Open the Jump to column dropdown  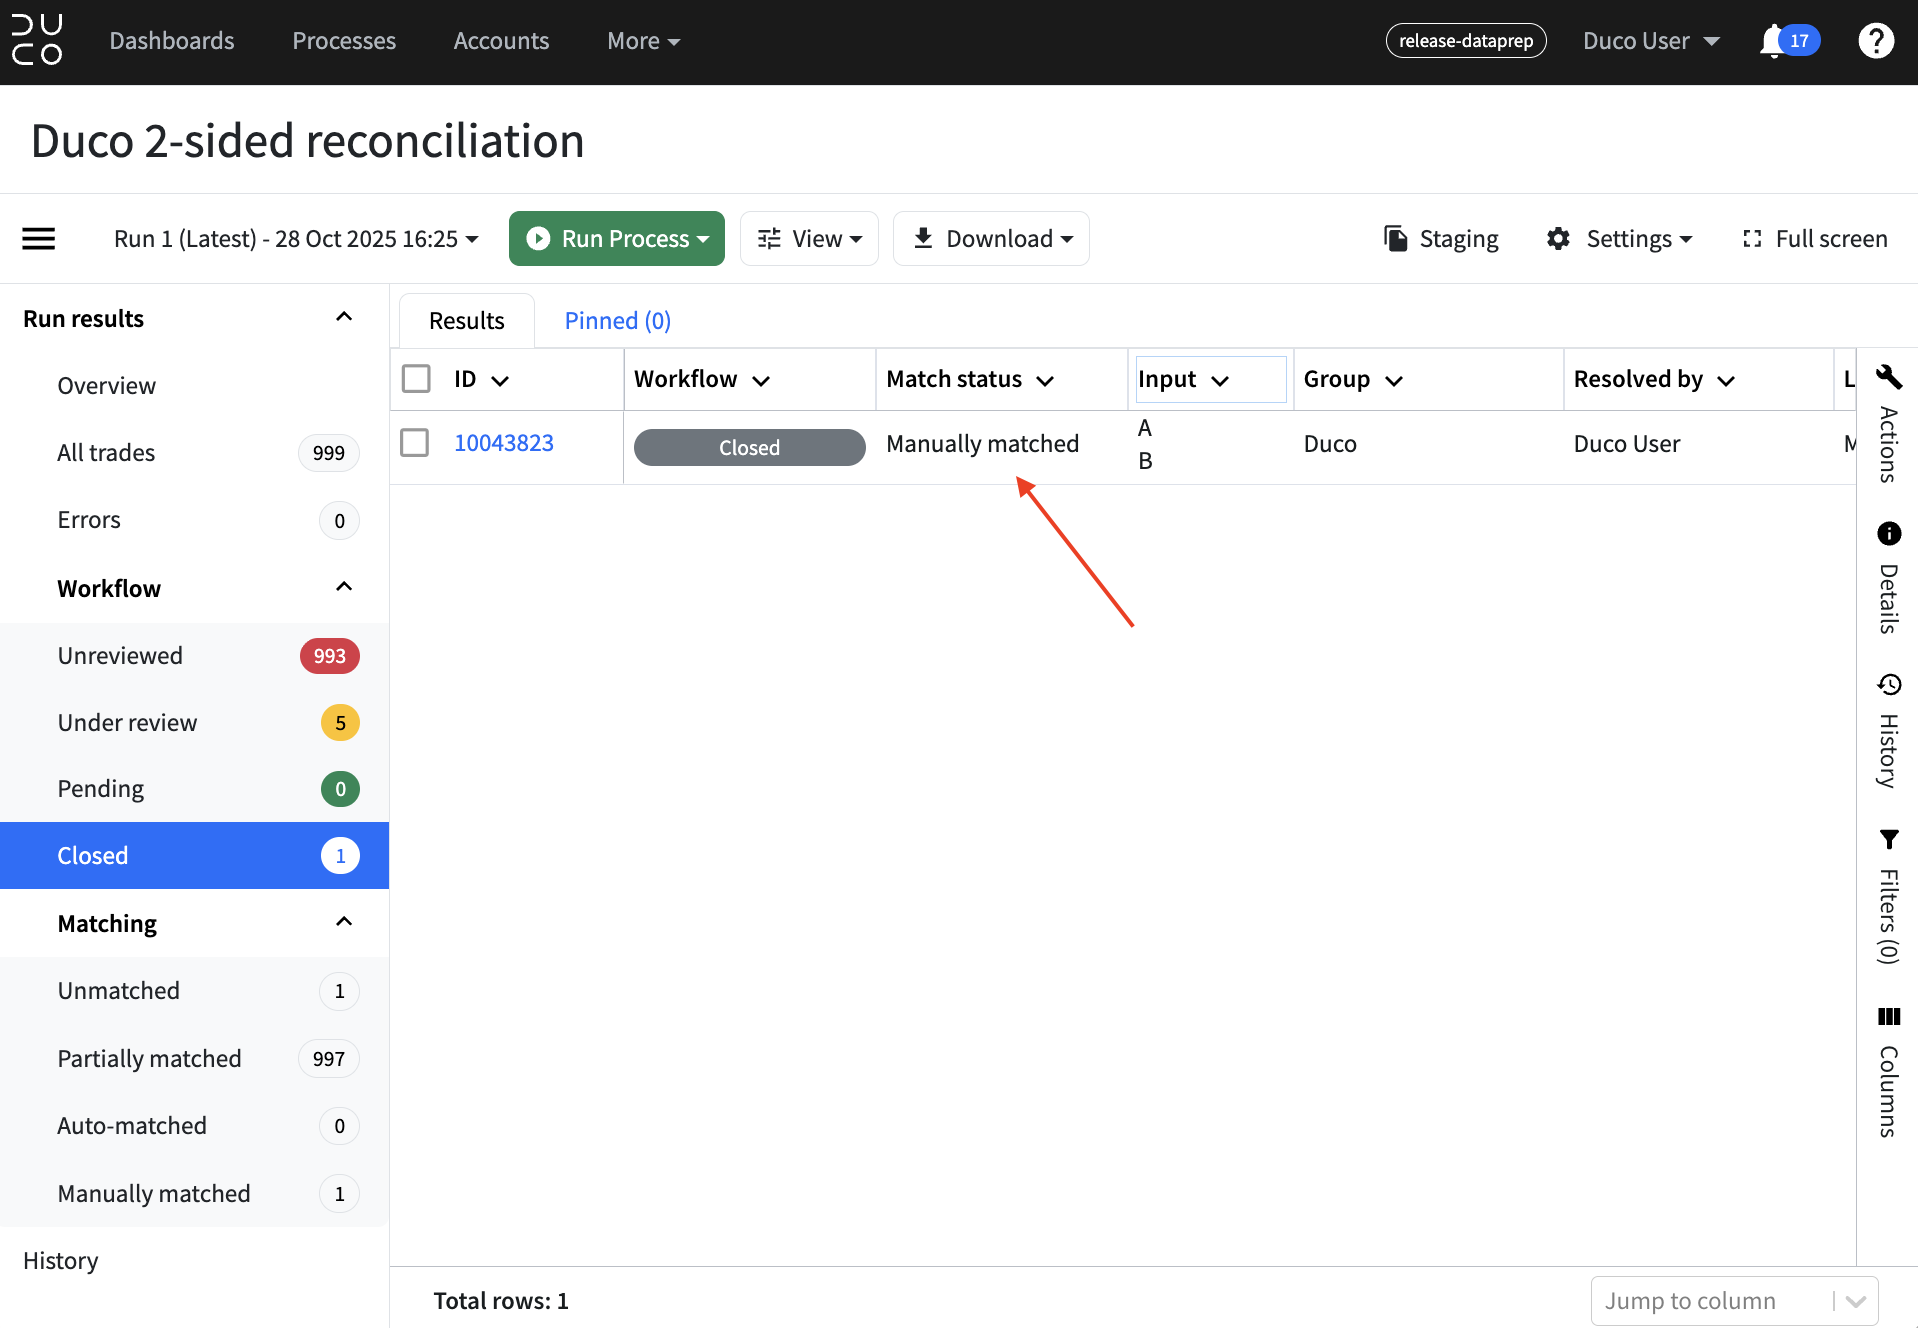click(x=1734, y=1300)
